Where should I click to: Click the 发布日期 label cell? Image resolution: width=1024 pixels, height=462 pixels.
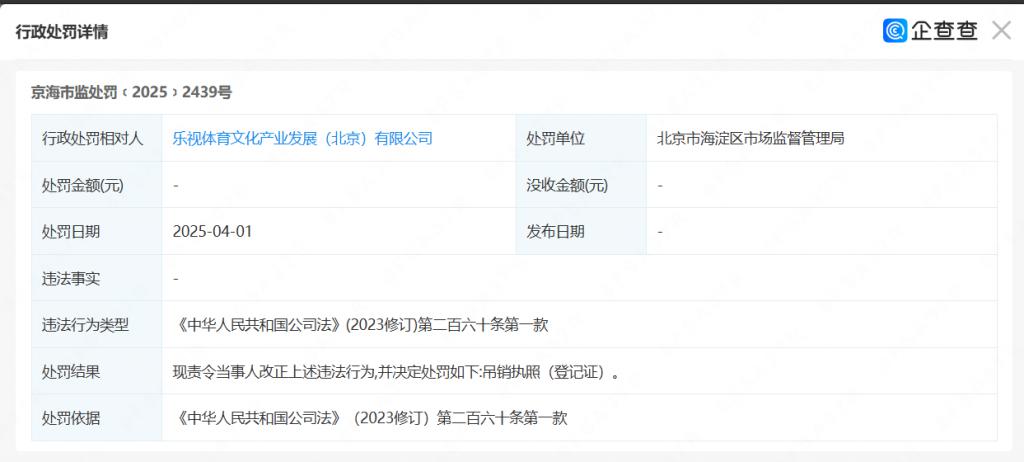(x=581, y=231)
